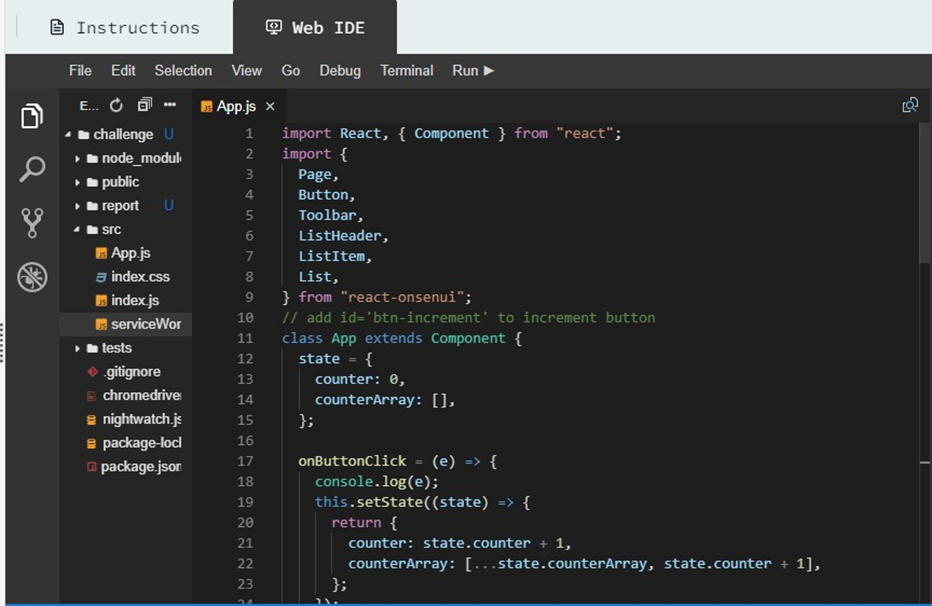The width and height of the screenshot is (932, 606).
Task: Open the Search magnifier in activity bar
Action: pyautogui.click(x=32, y=169)
